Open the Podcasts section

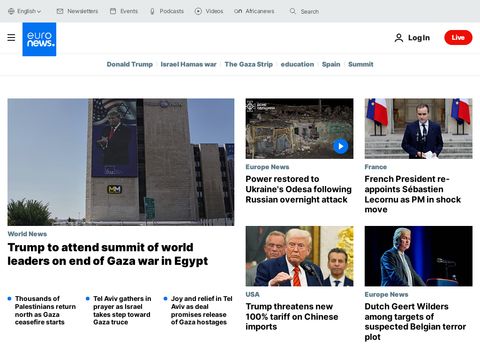click(x=172, y=11)
